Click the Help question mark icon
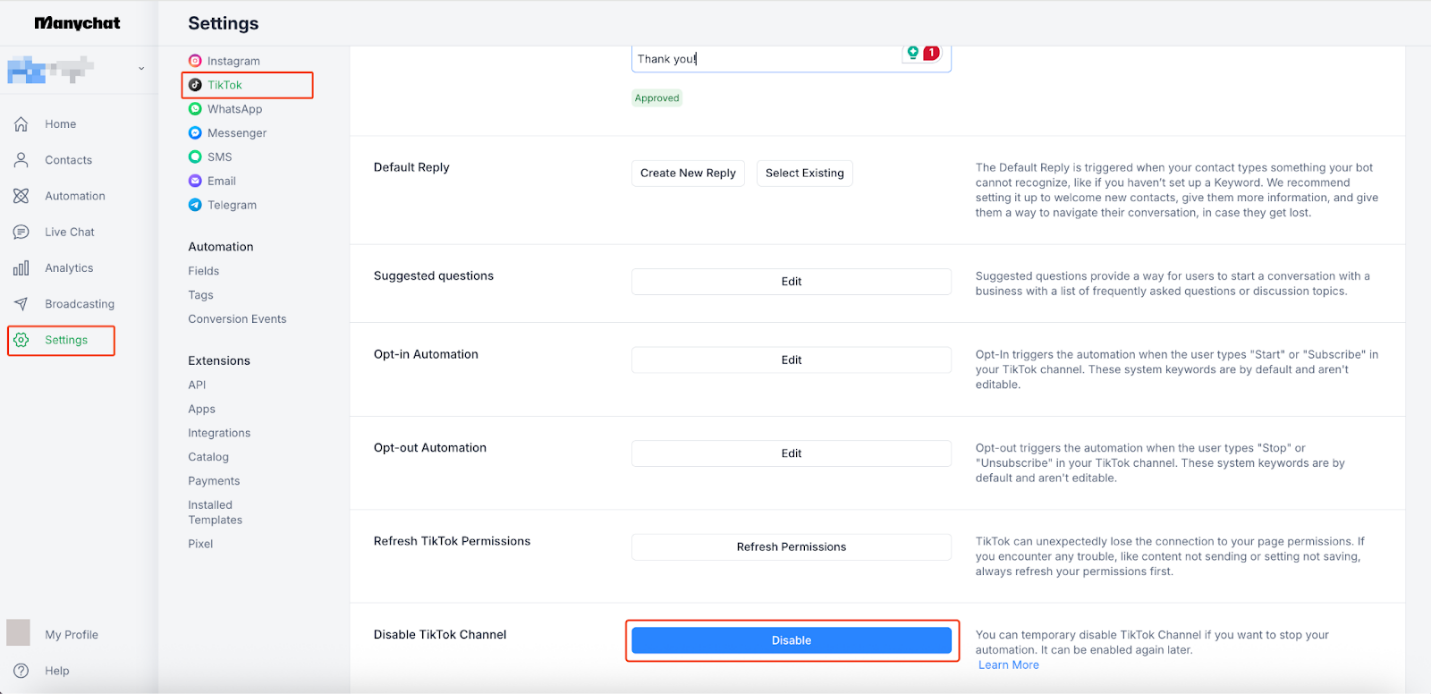The image size is (1431, 694). [20, 671]
